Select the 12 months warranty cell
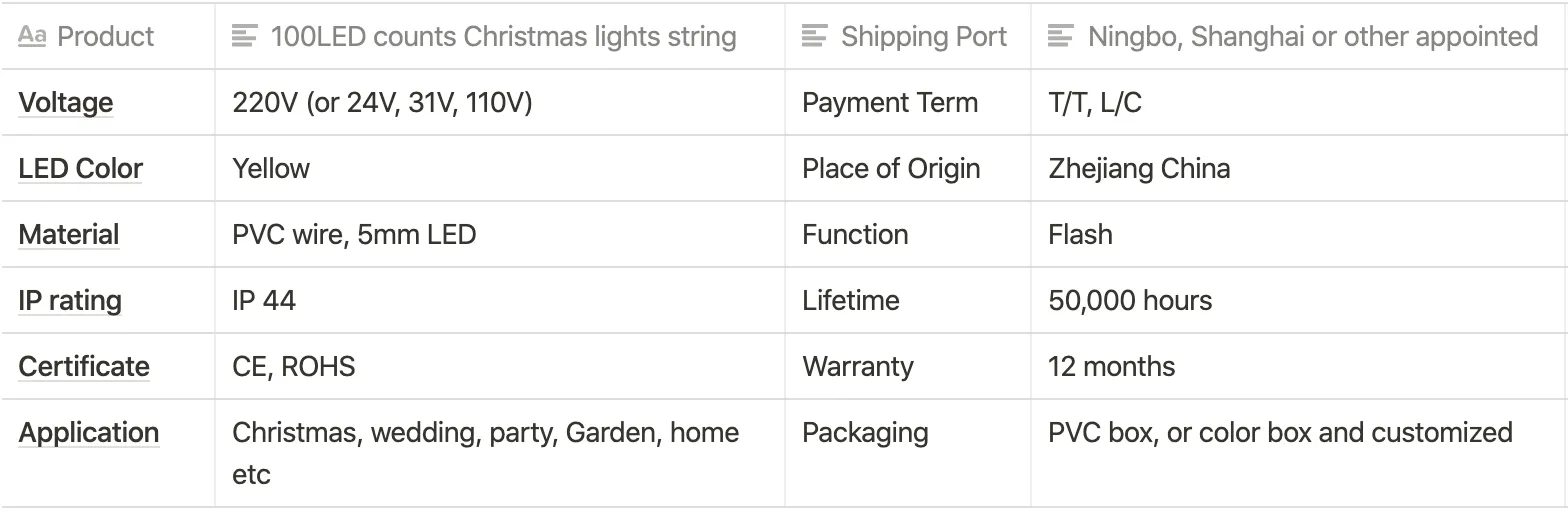The height and width of the screenshot is (512, 1568). 1299,366
